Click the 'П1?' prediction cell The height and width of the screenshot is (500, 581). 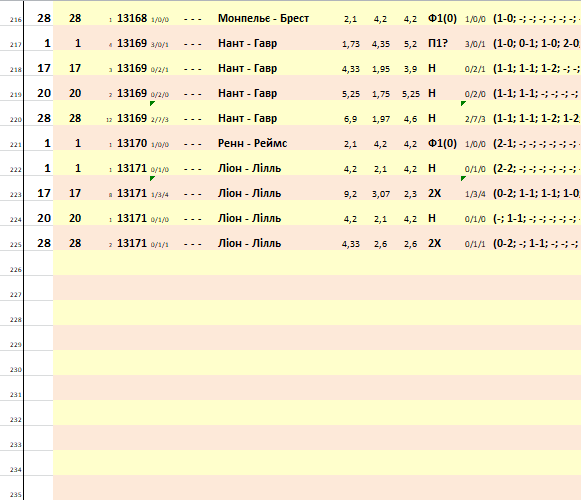[438, 43]
